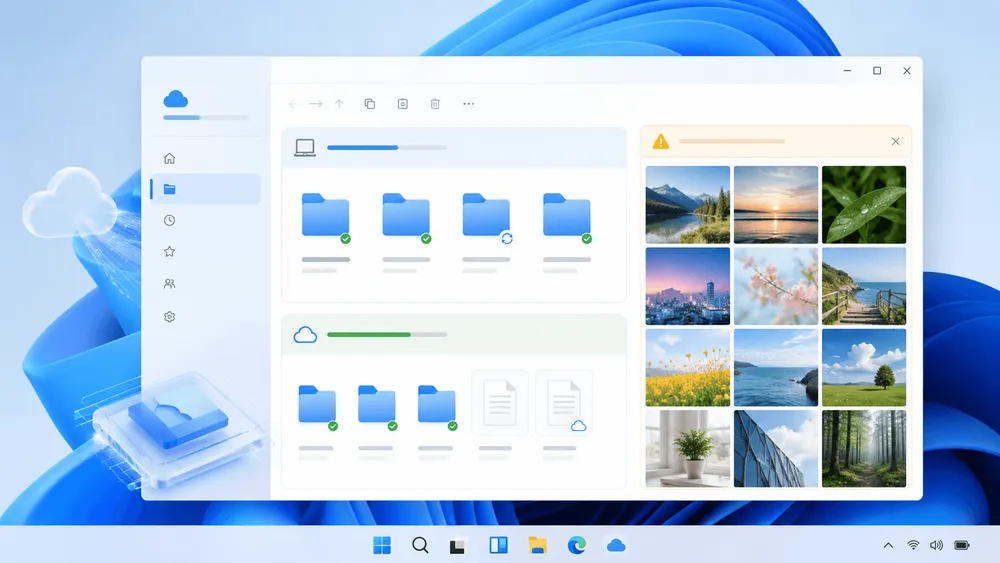Open File Explorer from the taskbar

coord(538,545)
